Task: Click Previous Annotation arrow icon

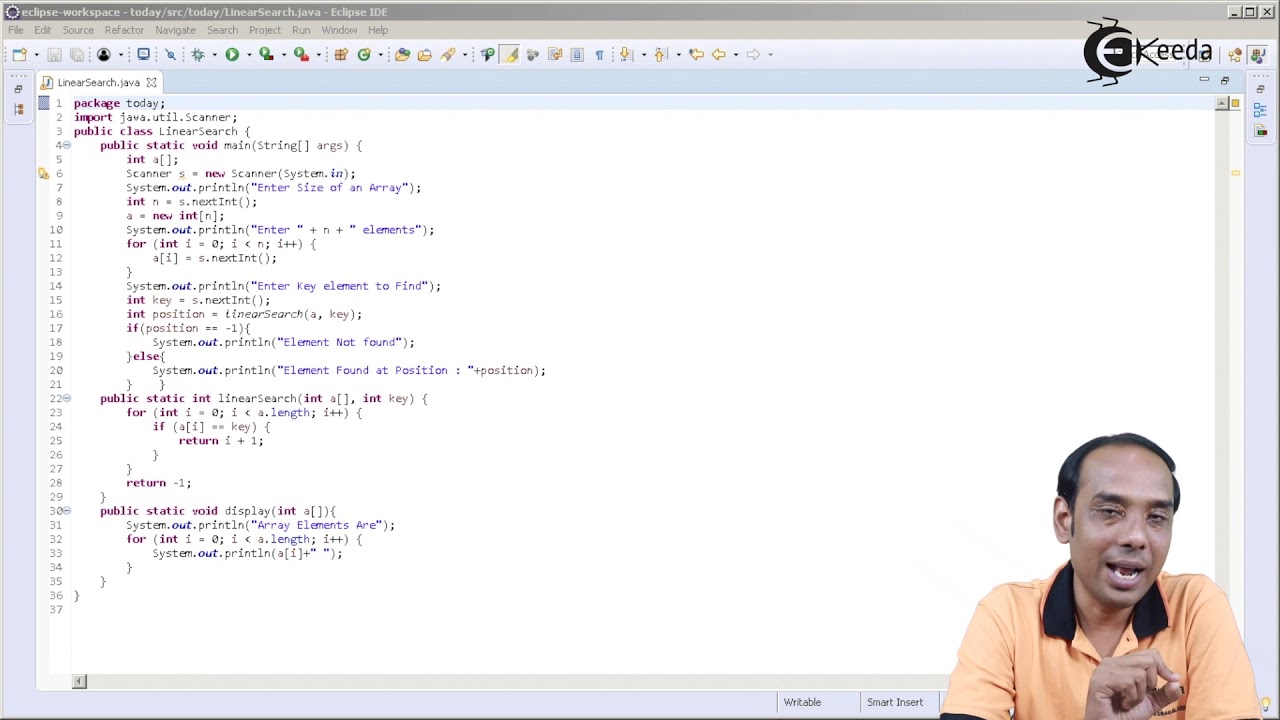Action: tap(660, 55)
